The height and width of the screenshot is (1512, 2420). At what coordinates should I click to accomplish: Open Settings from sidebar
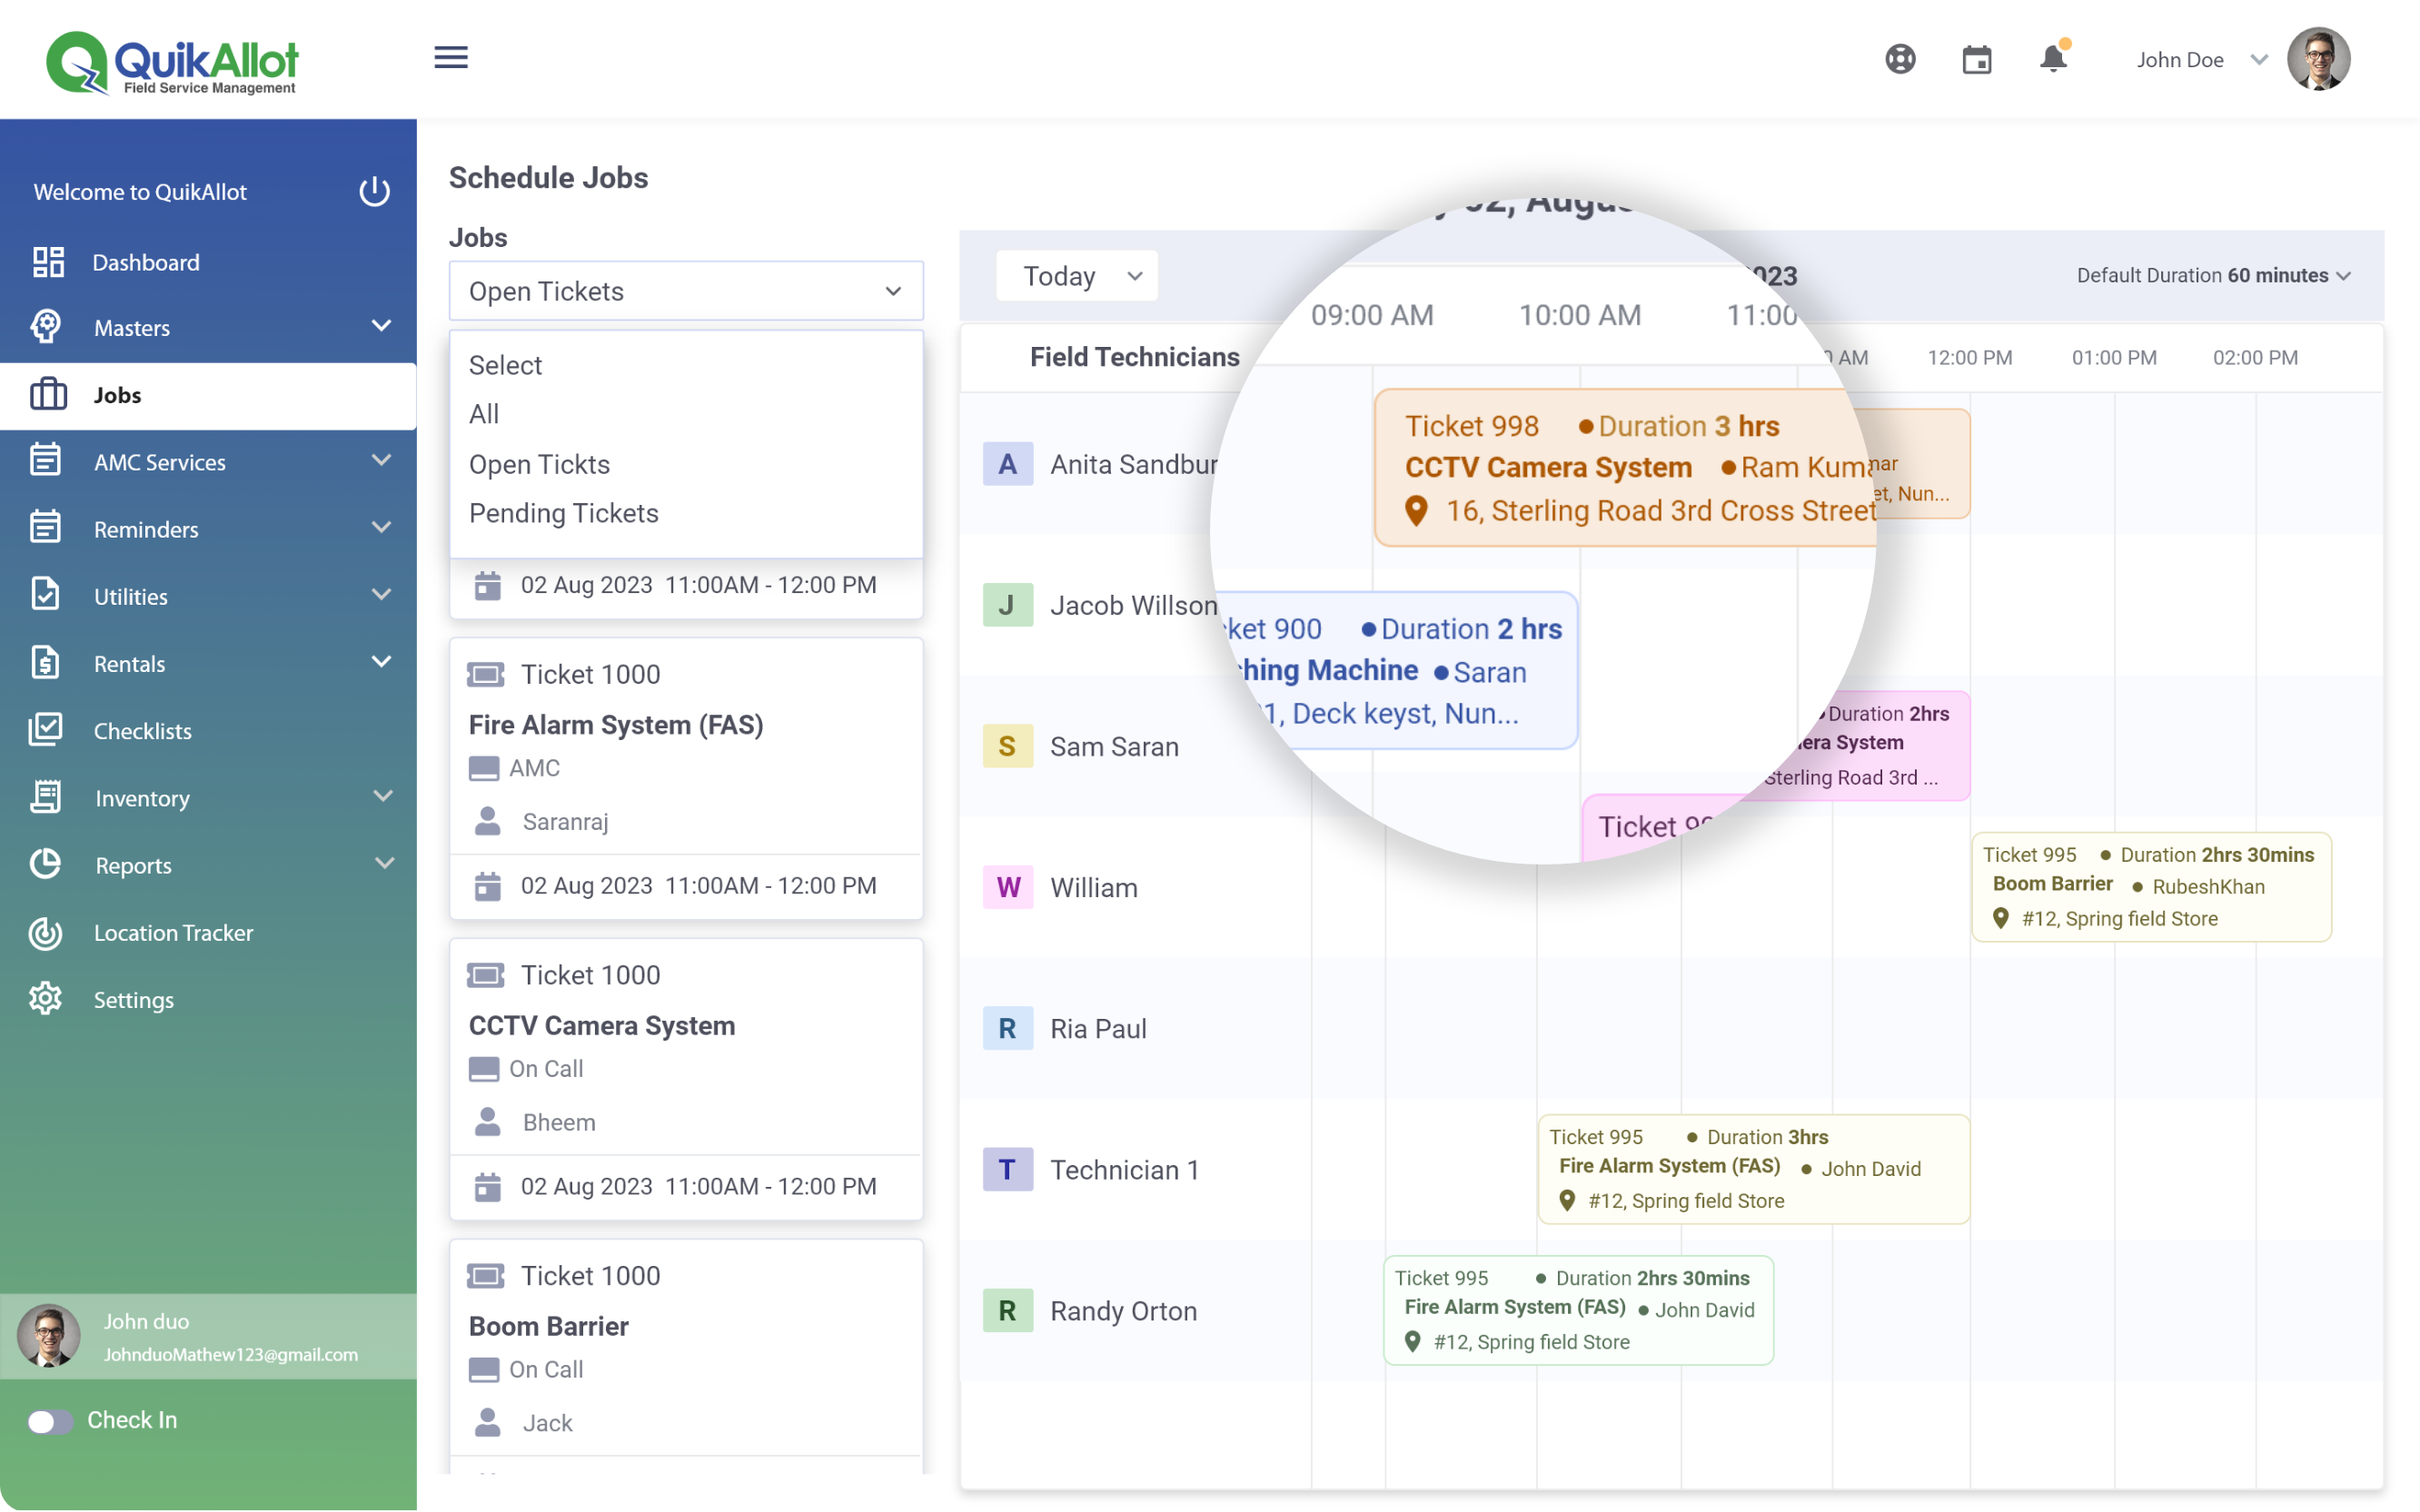click(133, 1000)
